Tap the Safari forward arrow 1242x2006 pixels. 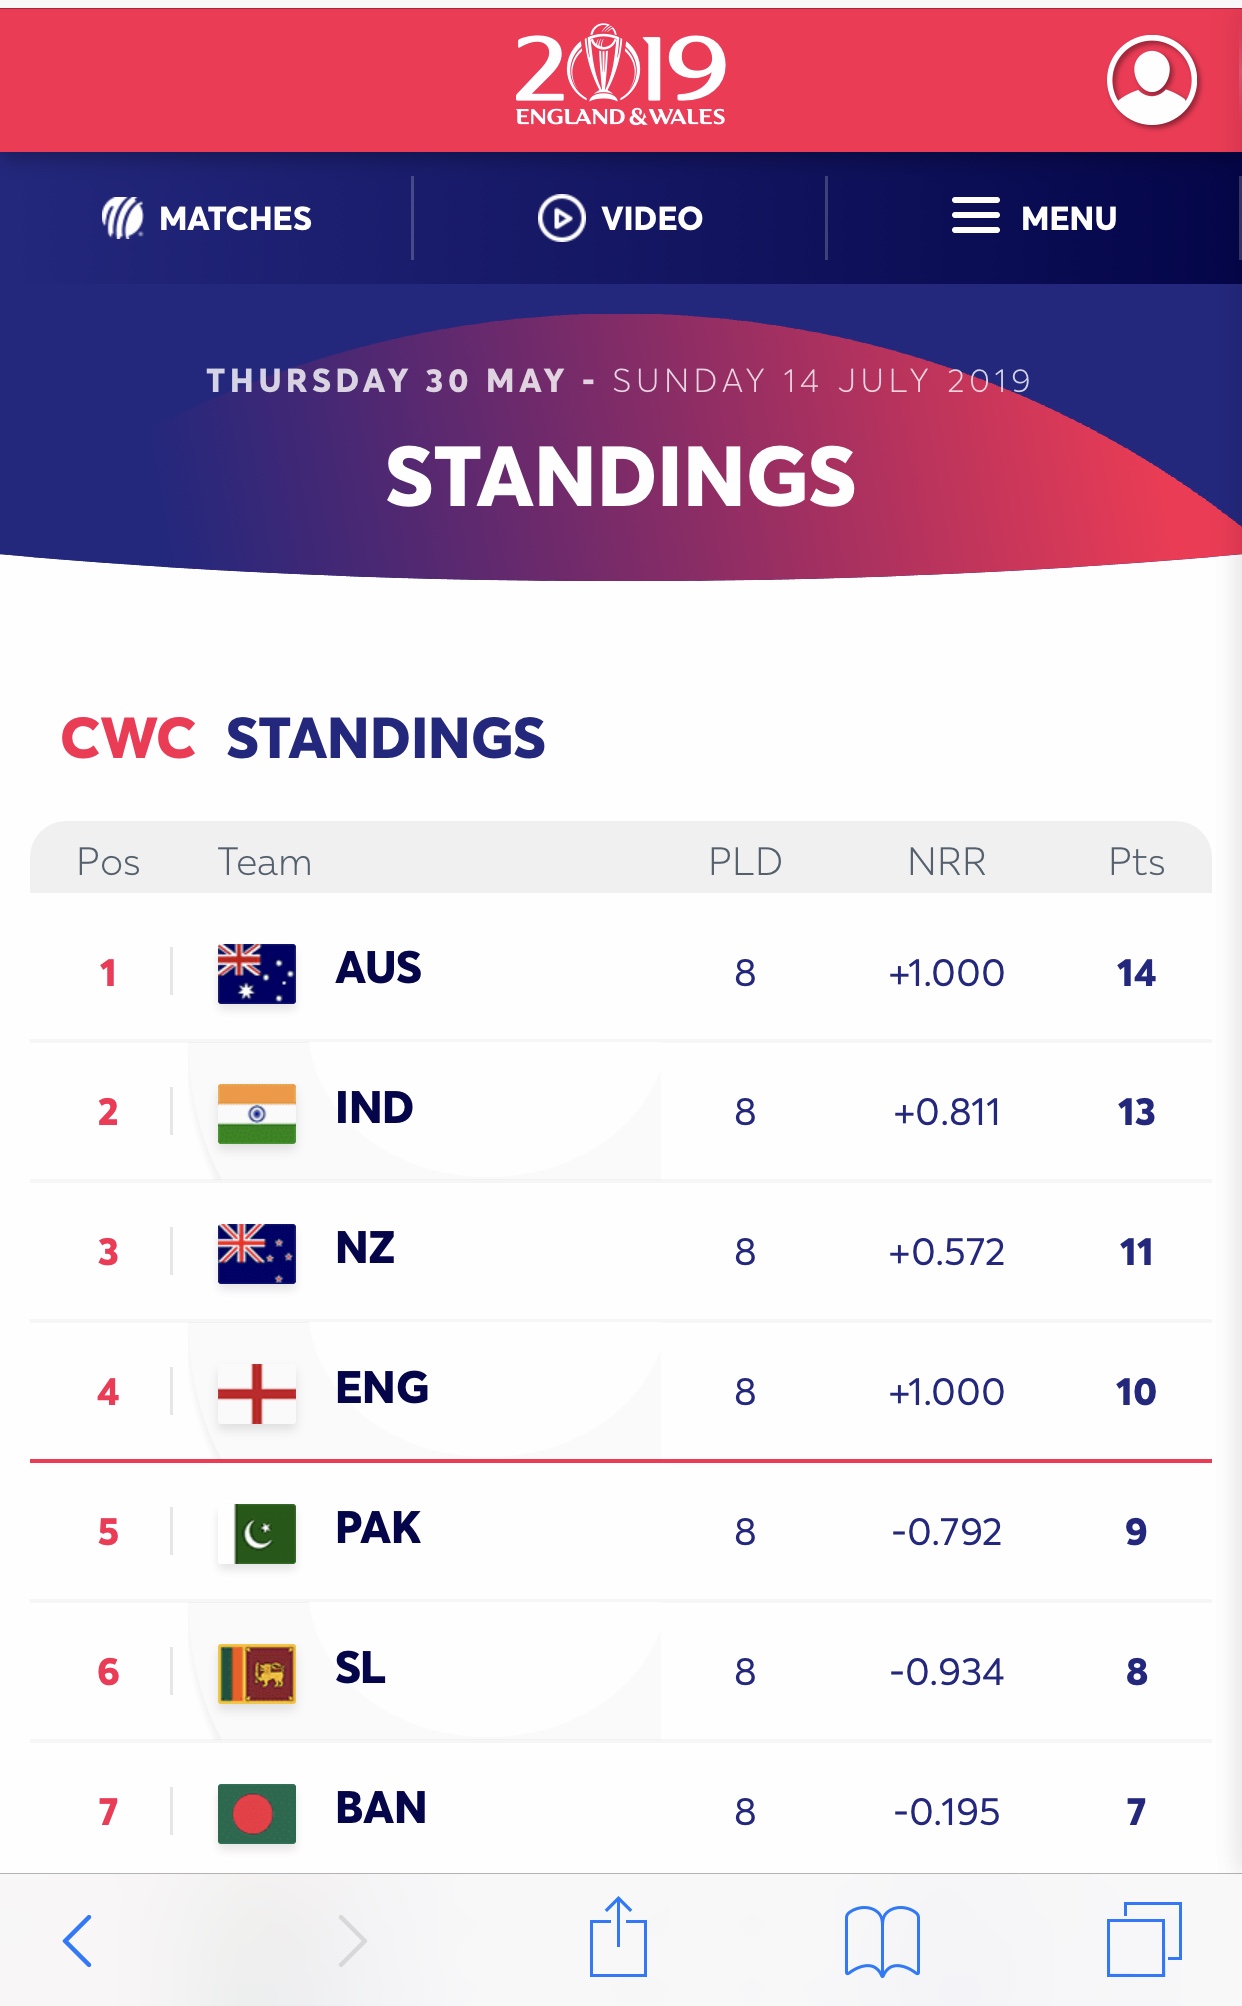[x=352, y=1940]
